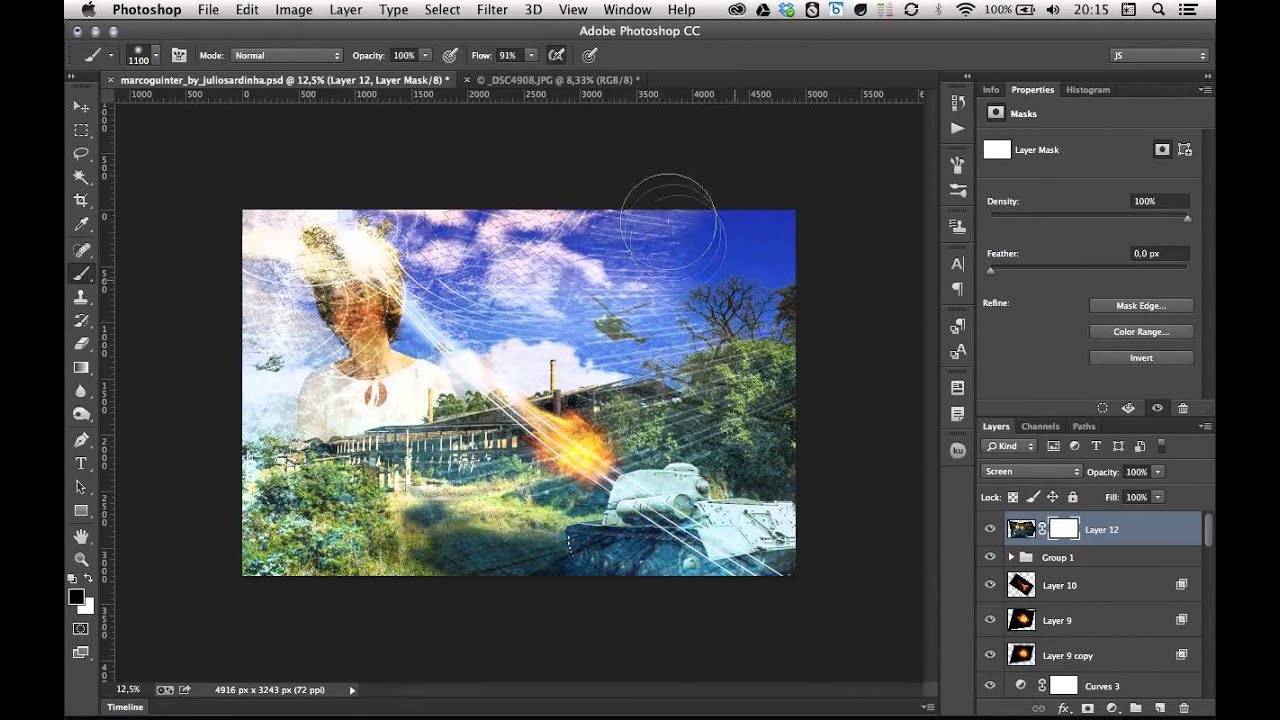This screenshot has height=720, width=1280.
Task: Adjust the Density slider handle
Action: tap(1187, 218)
